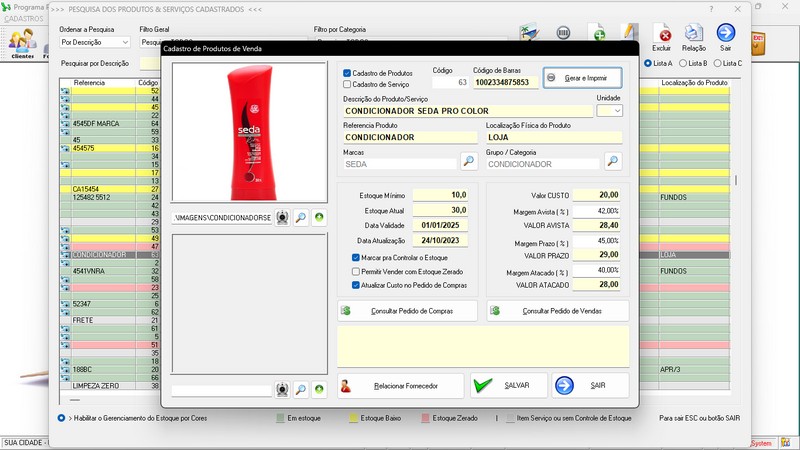The width and height of the screenshot is (800, 450).
Task: Select the FRETE row in the product list
Action: 110,320
